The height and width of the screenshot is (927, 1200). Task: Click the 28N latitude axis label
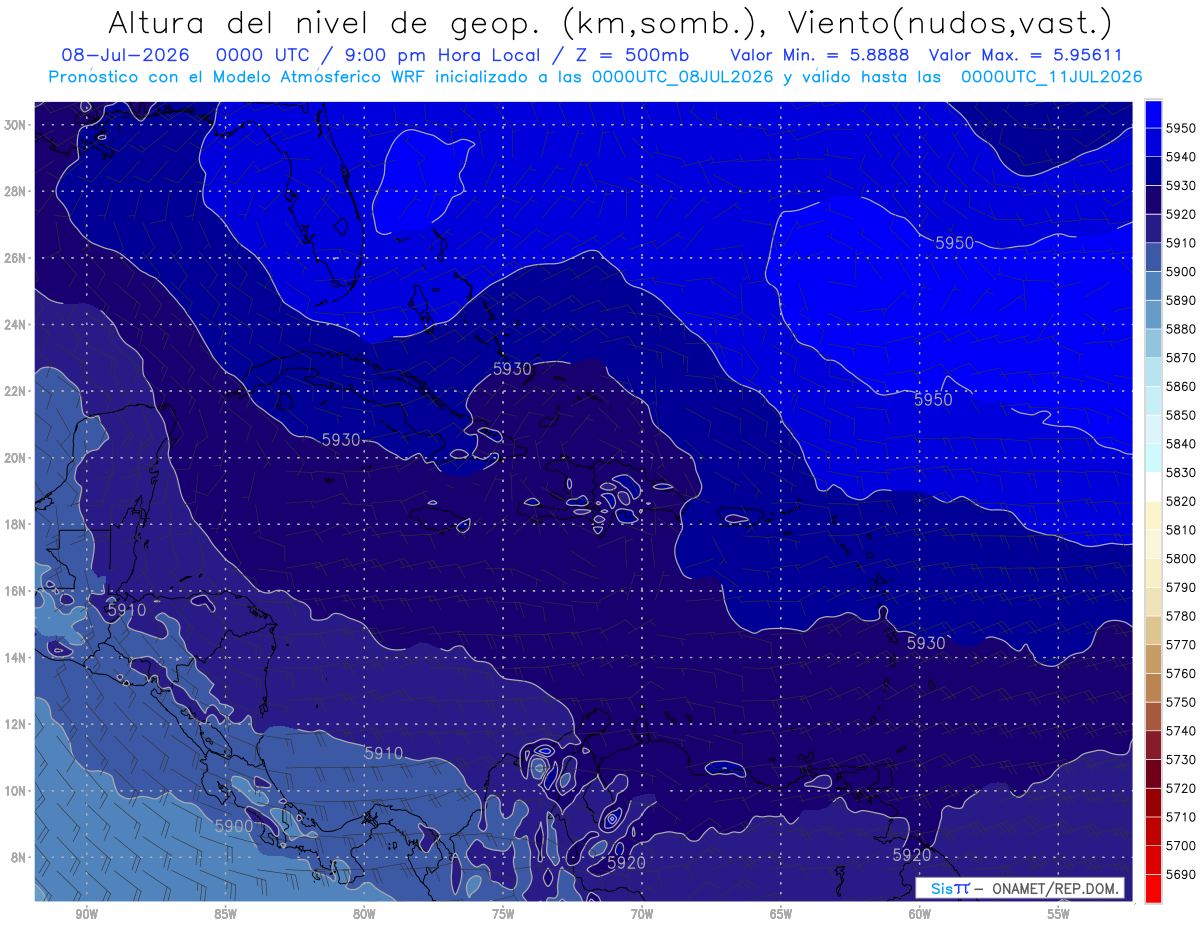pos(16,191)
